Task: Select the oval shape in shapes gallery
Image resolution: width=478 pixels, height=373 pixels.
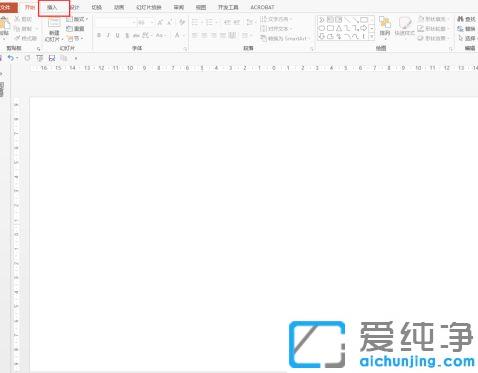Action: (x=322, y=28)
